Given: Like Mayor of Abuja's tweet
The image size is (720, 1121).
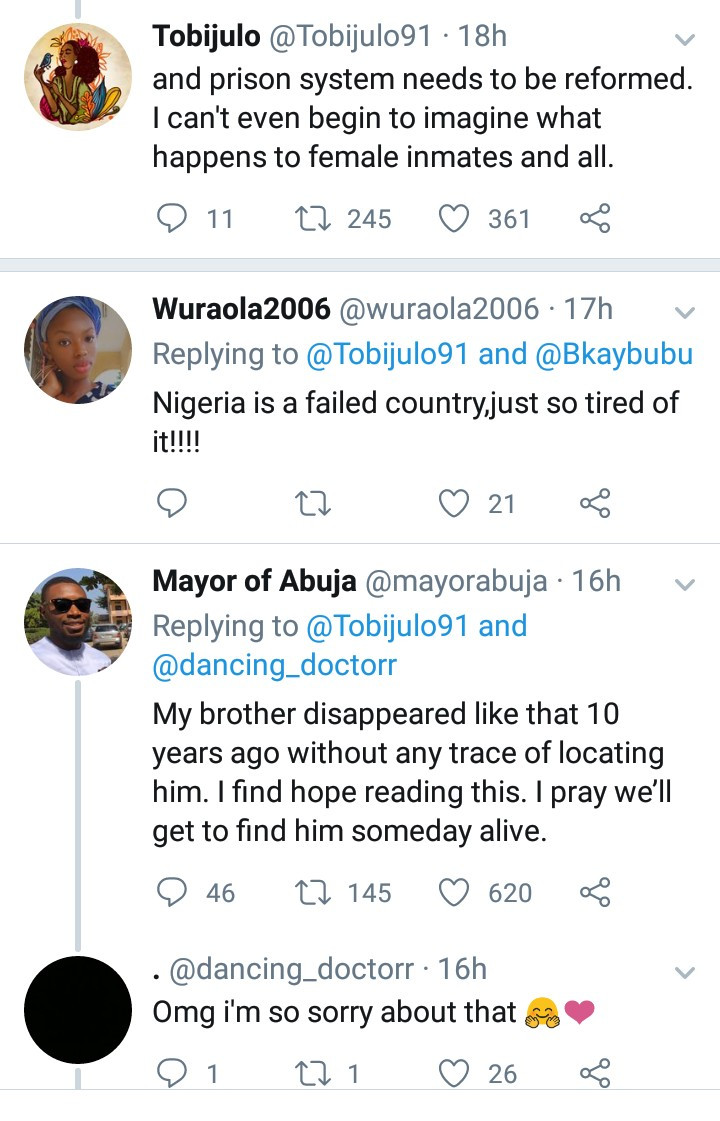Looking at the screenshot, I should point(455,892).
